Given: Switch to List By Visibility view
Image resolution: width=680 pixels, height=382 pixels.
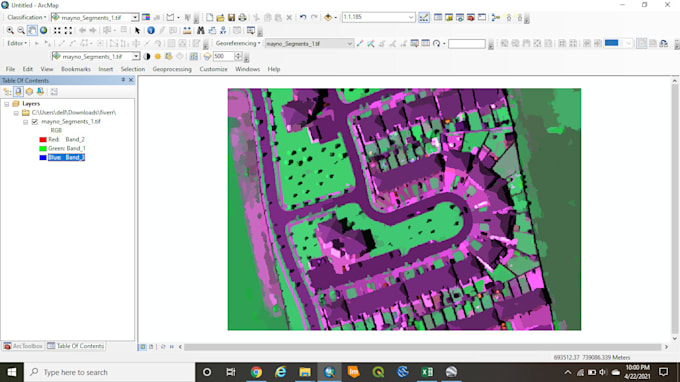Looking at the screenshot, I should click(29, 91).
